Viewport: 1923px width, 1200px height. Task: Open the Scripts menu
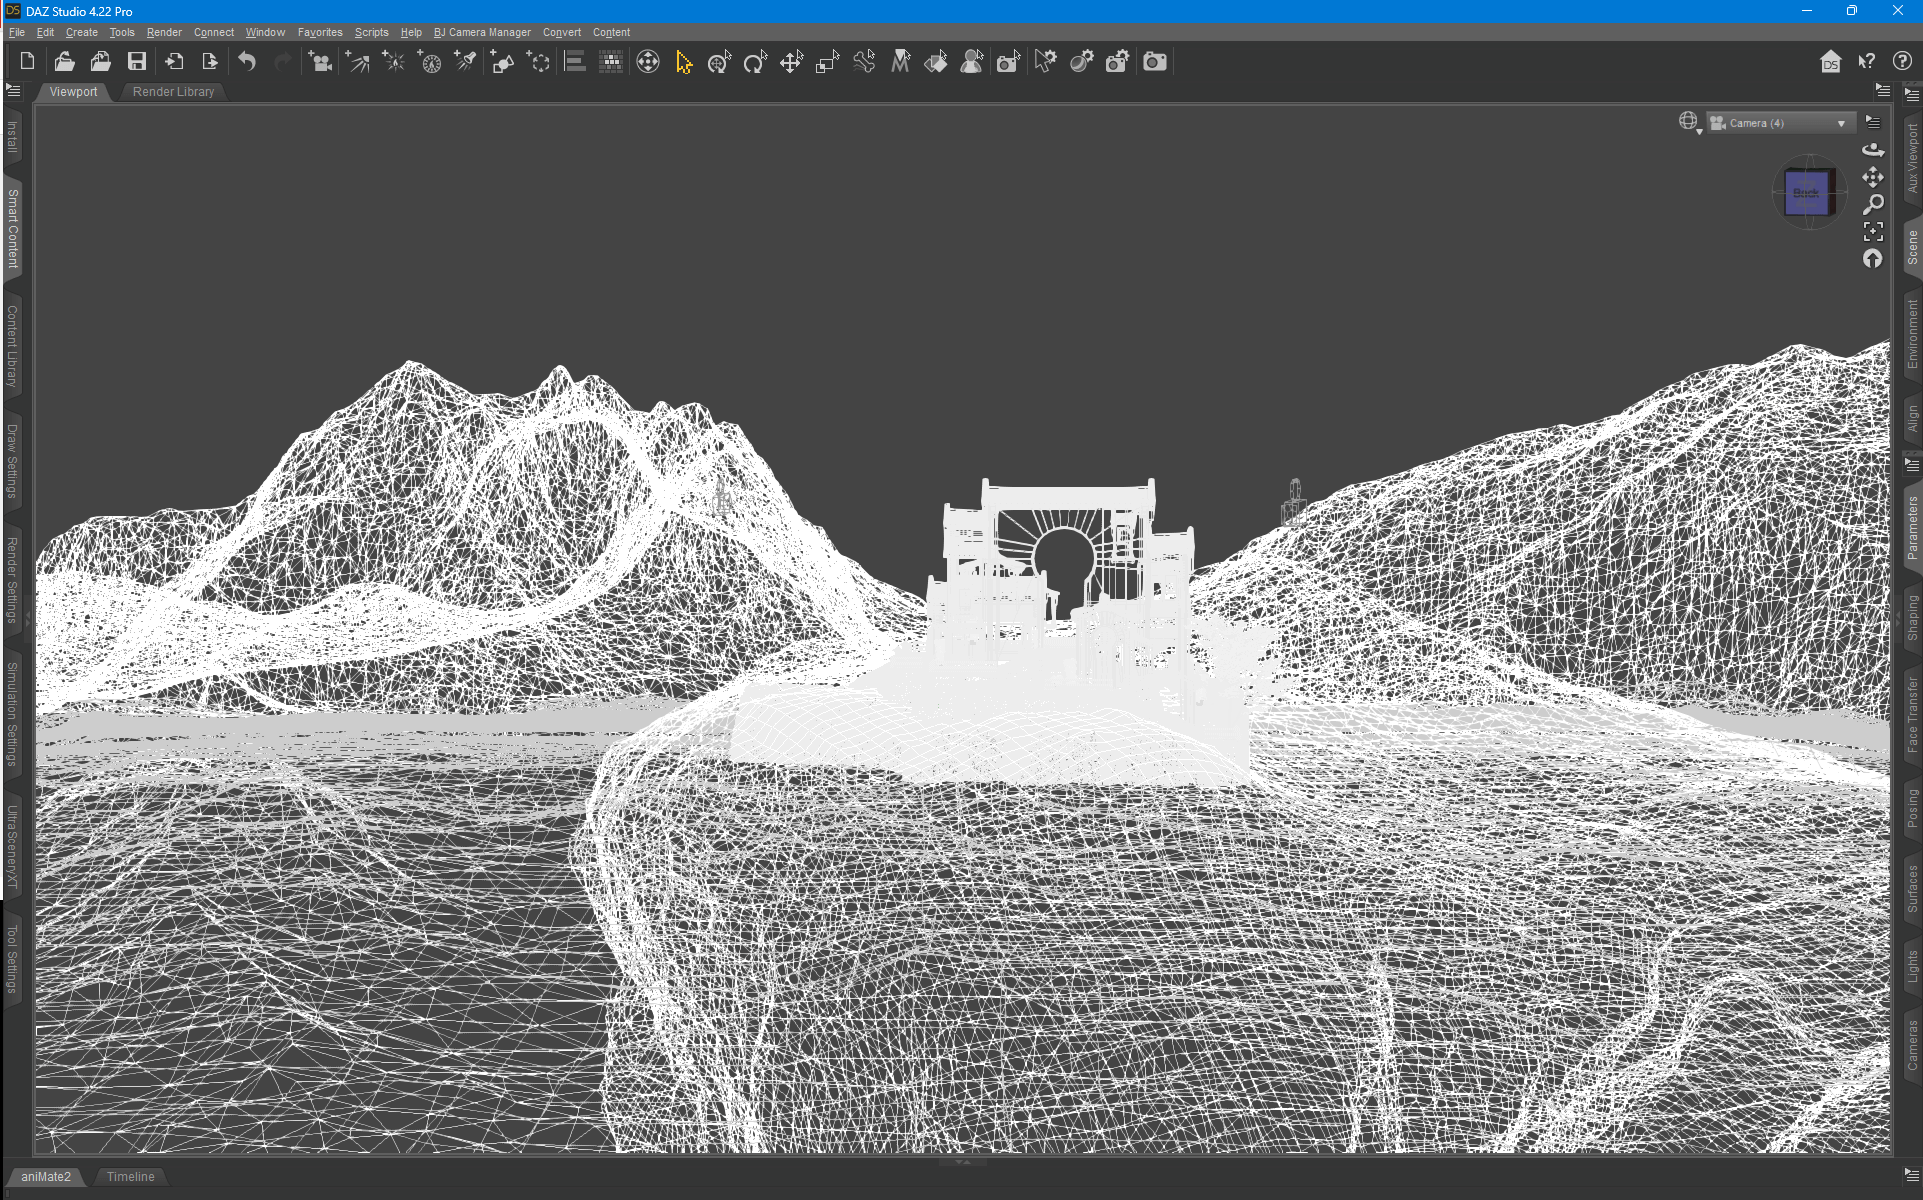(371, 32)
